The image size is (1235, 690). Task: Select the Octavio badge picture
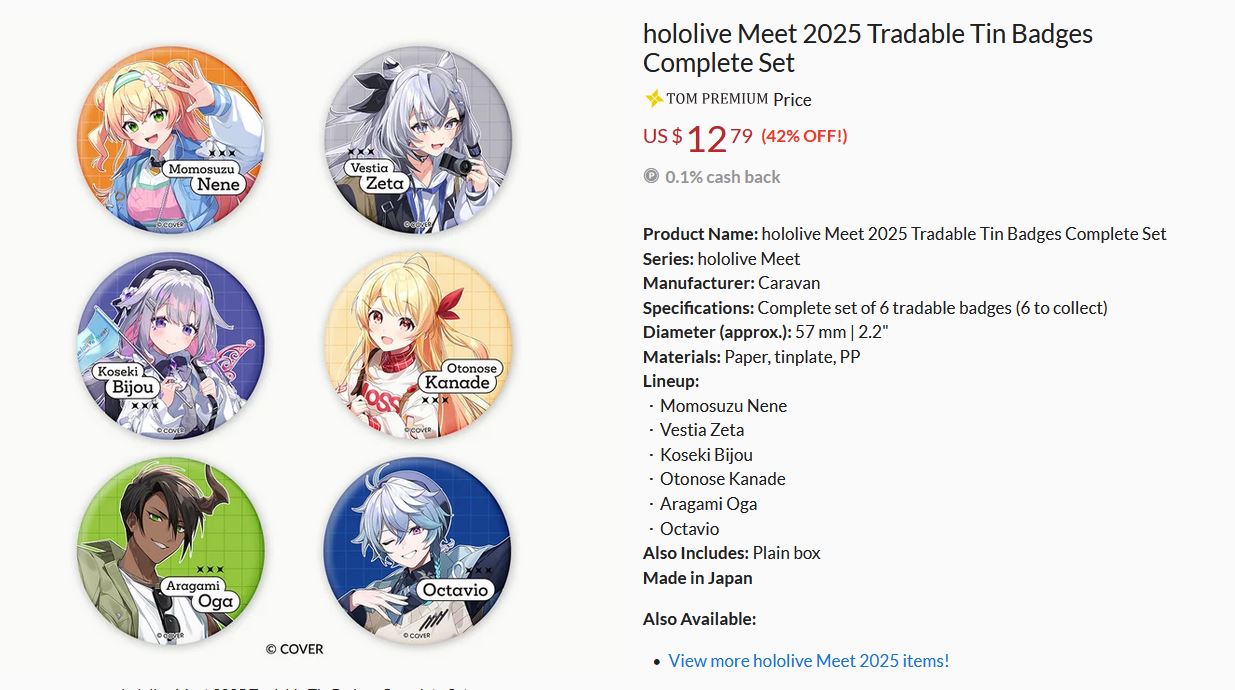[x=418, y=551]
